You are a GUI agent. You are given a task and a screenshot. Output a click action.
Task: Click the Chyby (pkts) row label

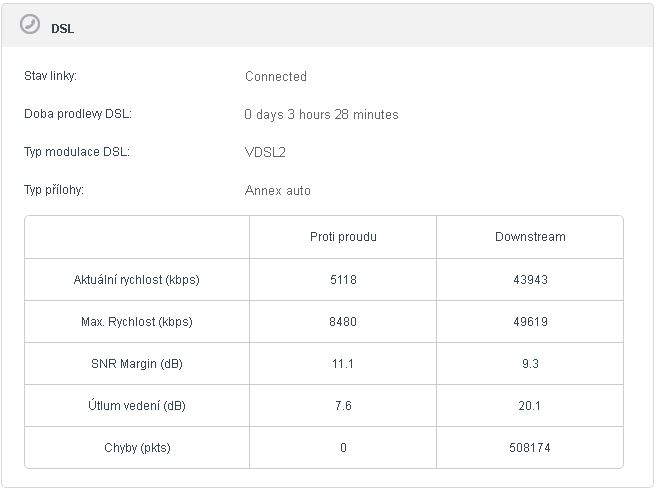point(137,448)
